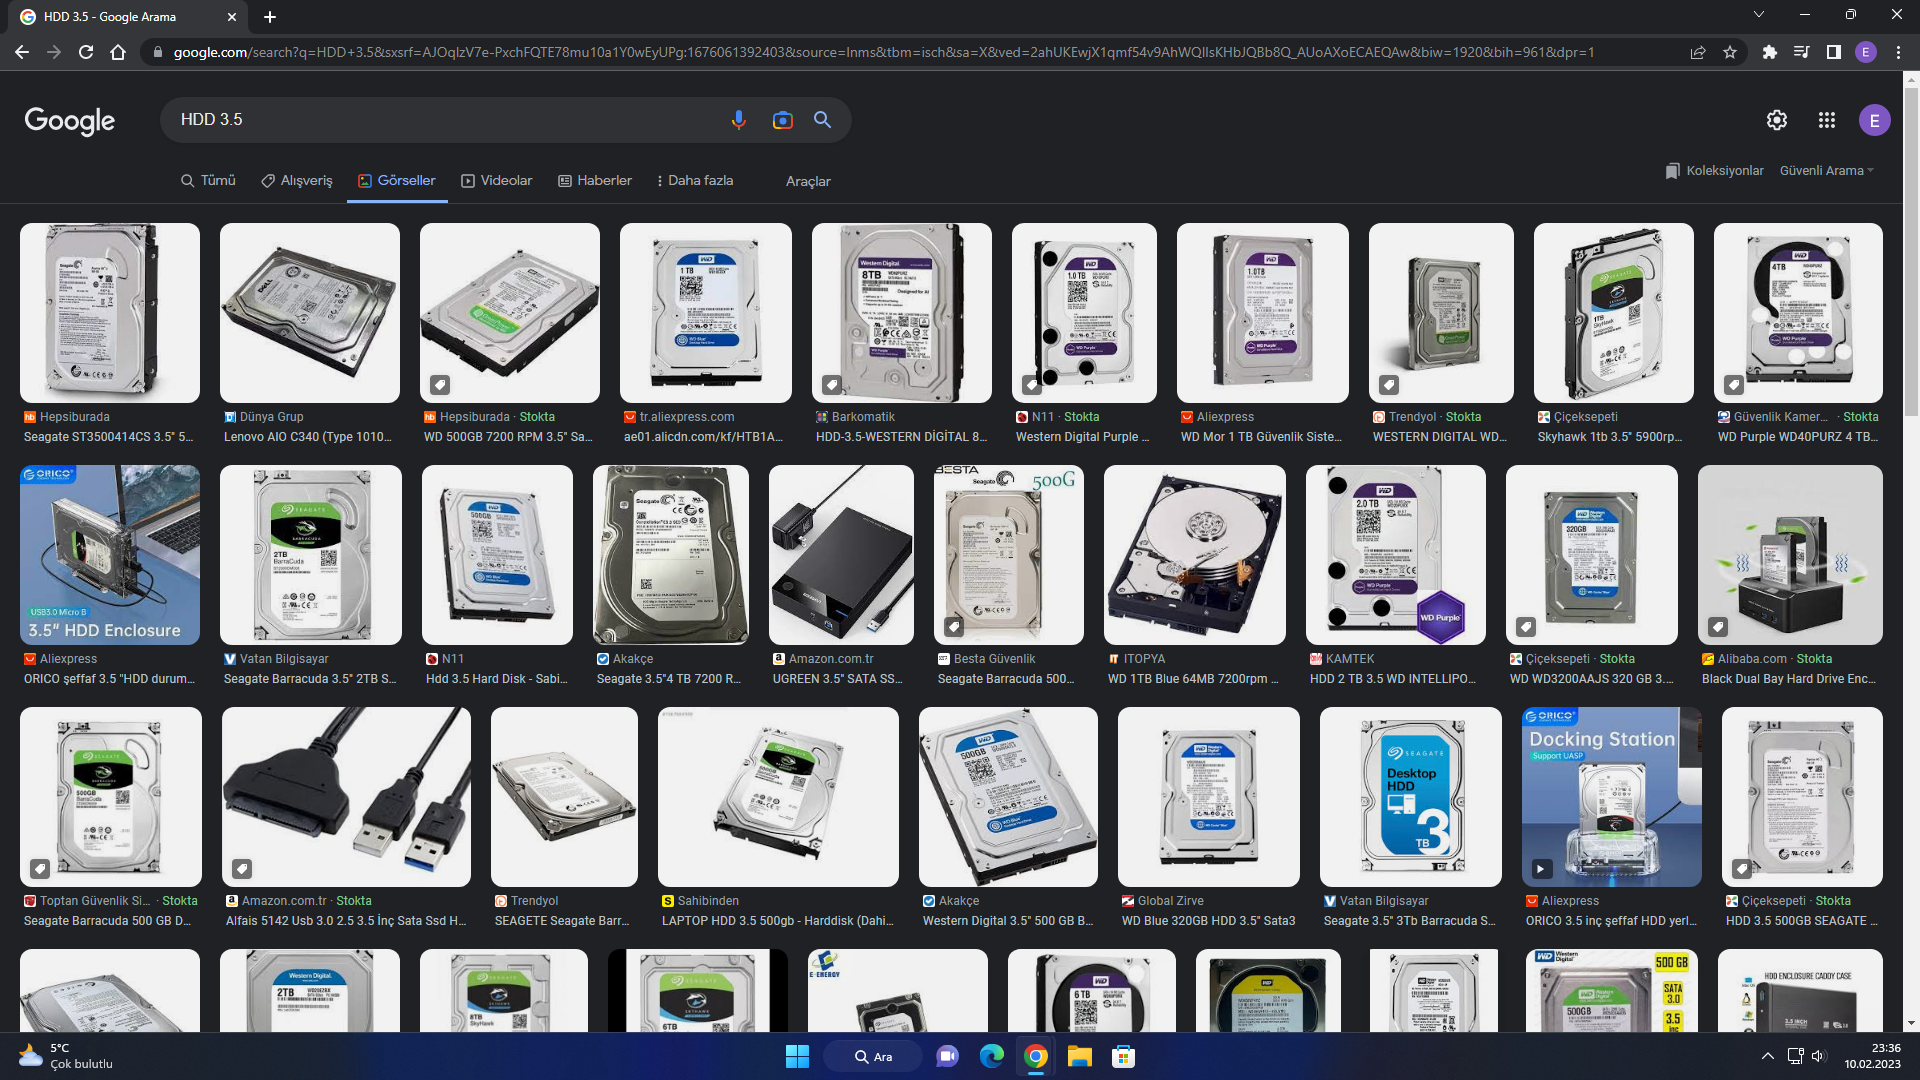The image size is (1920, 1080).
Task: Click the voice search microphone icon
Action: click(738, 120)
